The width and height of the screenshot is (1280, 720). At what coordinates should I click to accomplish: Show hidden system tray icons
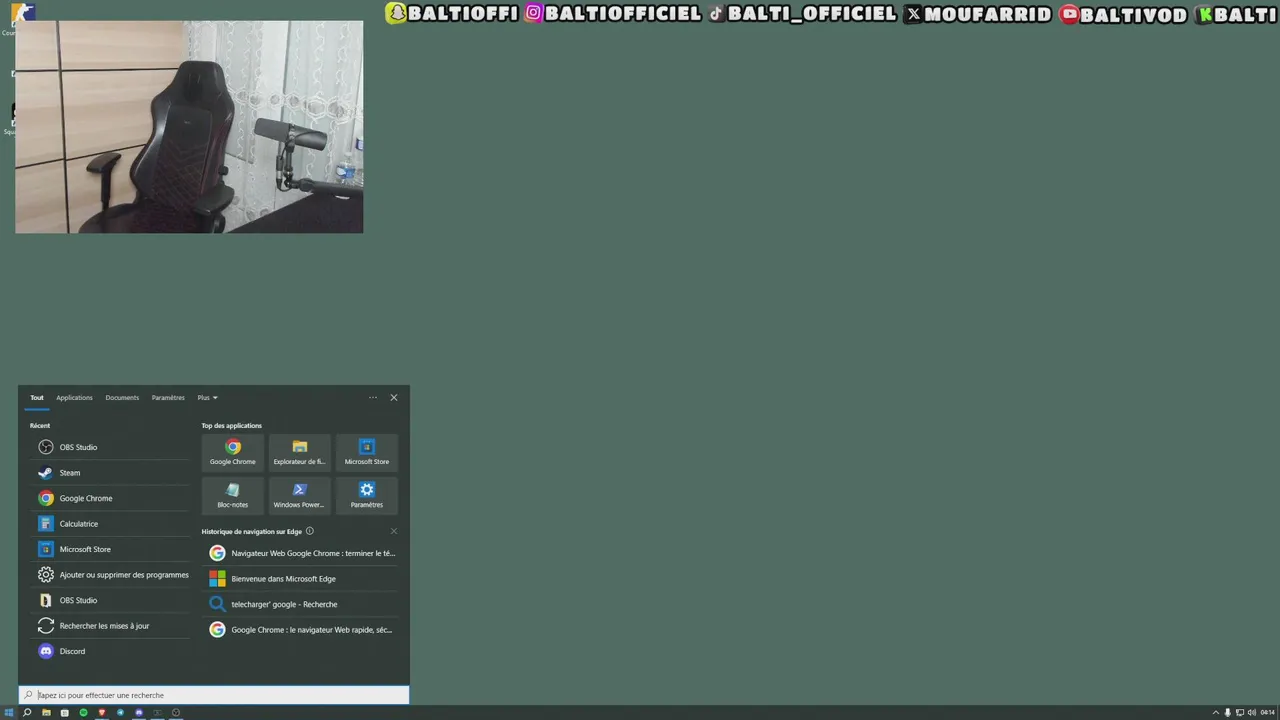[x=1216, y=713]
